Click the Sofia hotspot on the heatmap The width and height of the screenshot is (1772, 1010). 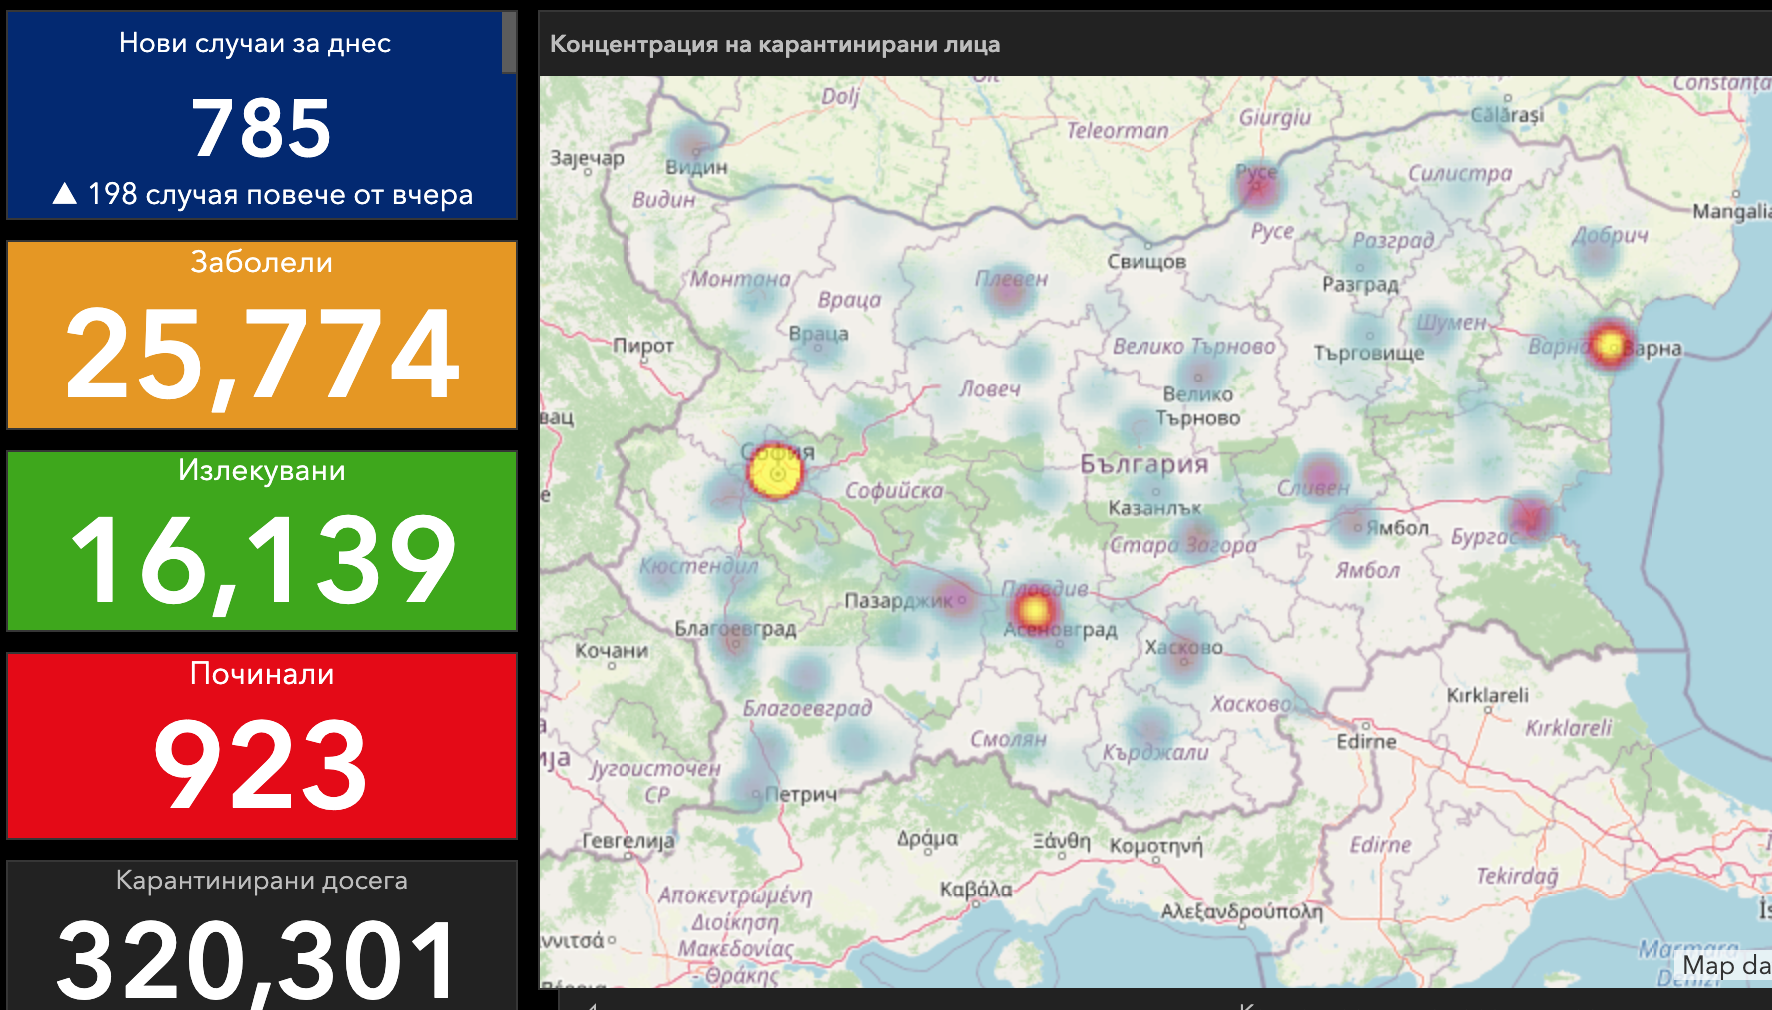click(775, 472)
